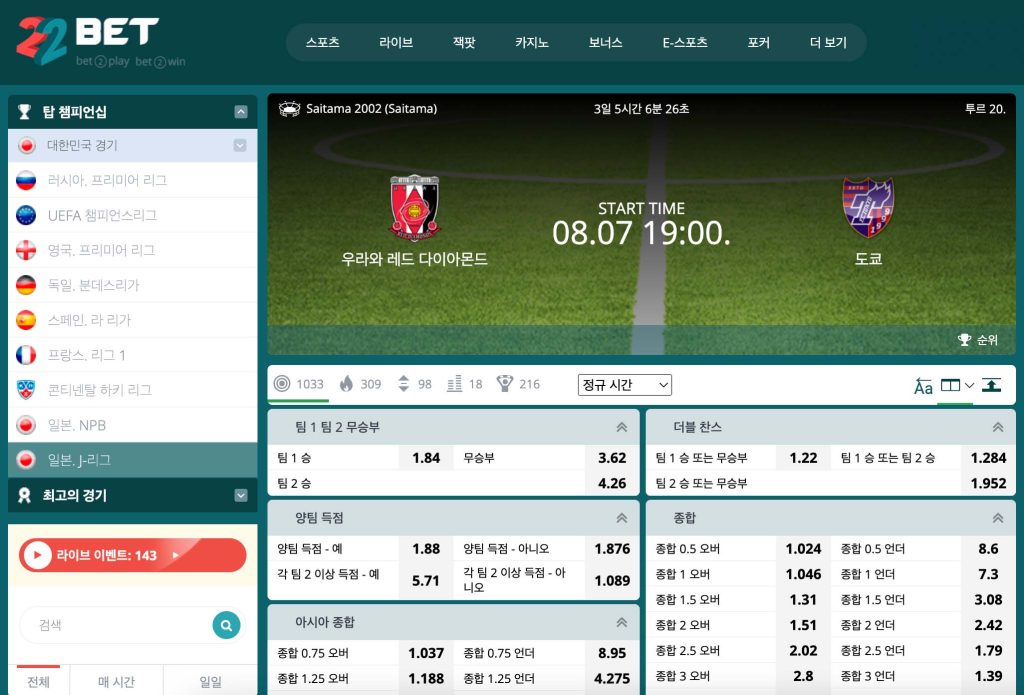Open the 더 보기 menu

[828, 42]
